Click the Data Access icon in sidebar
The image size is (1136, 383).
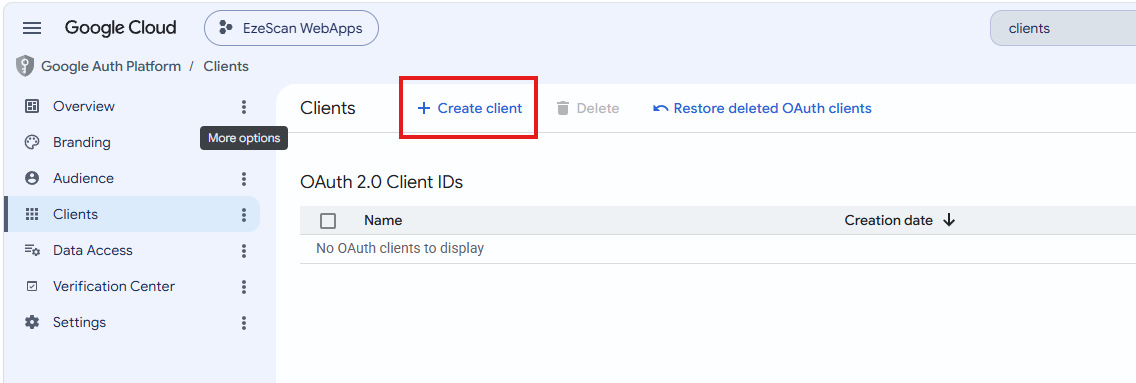[x=32, y=251]
